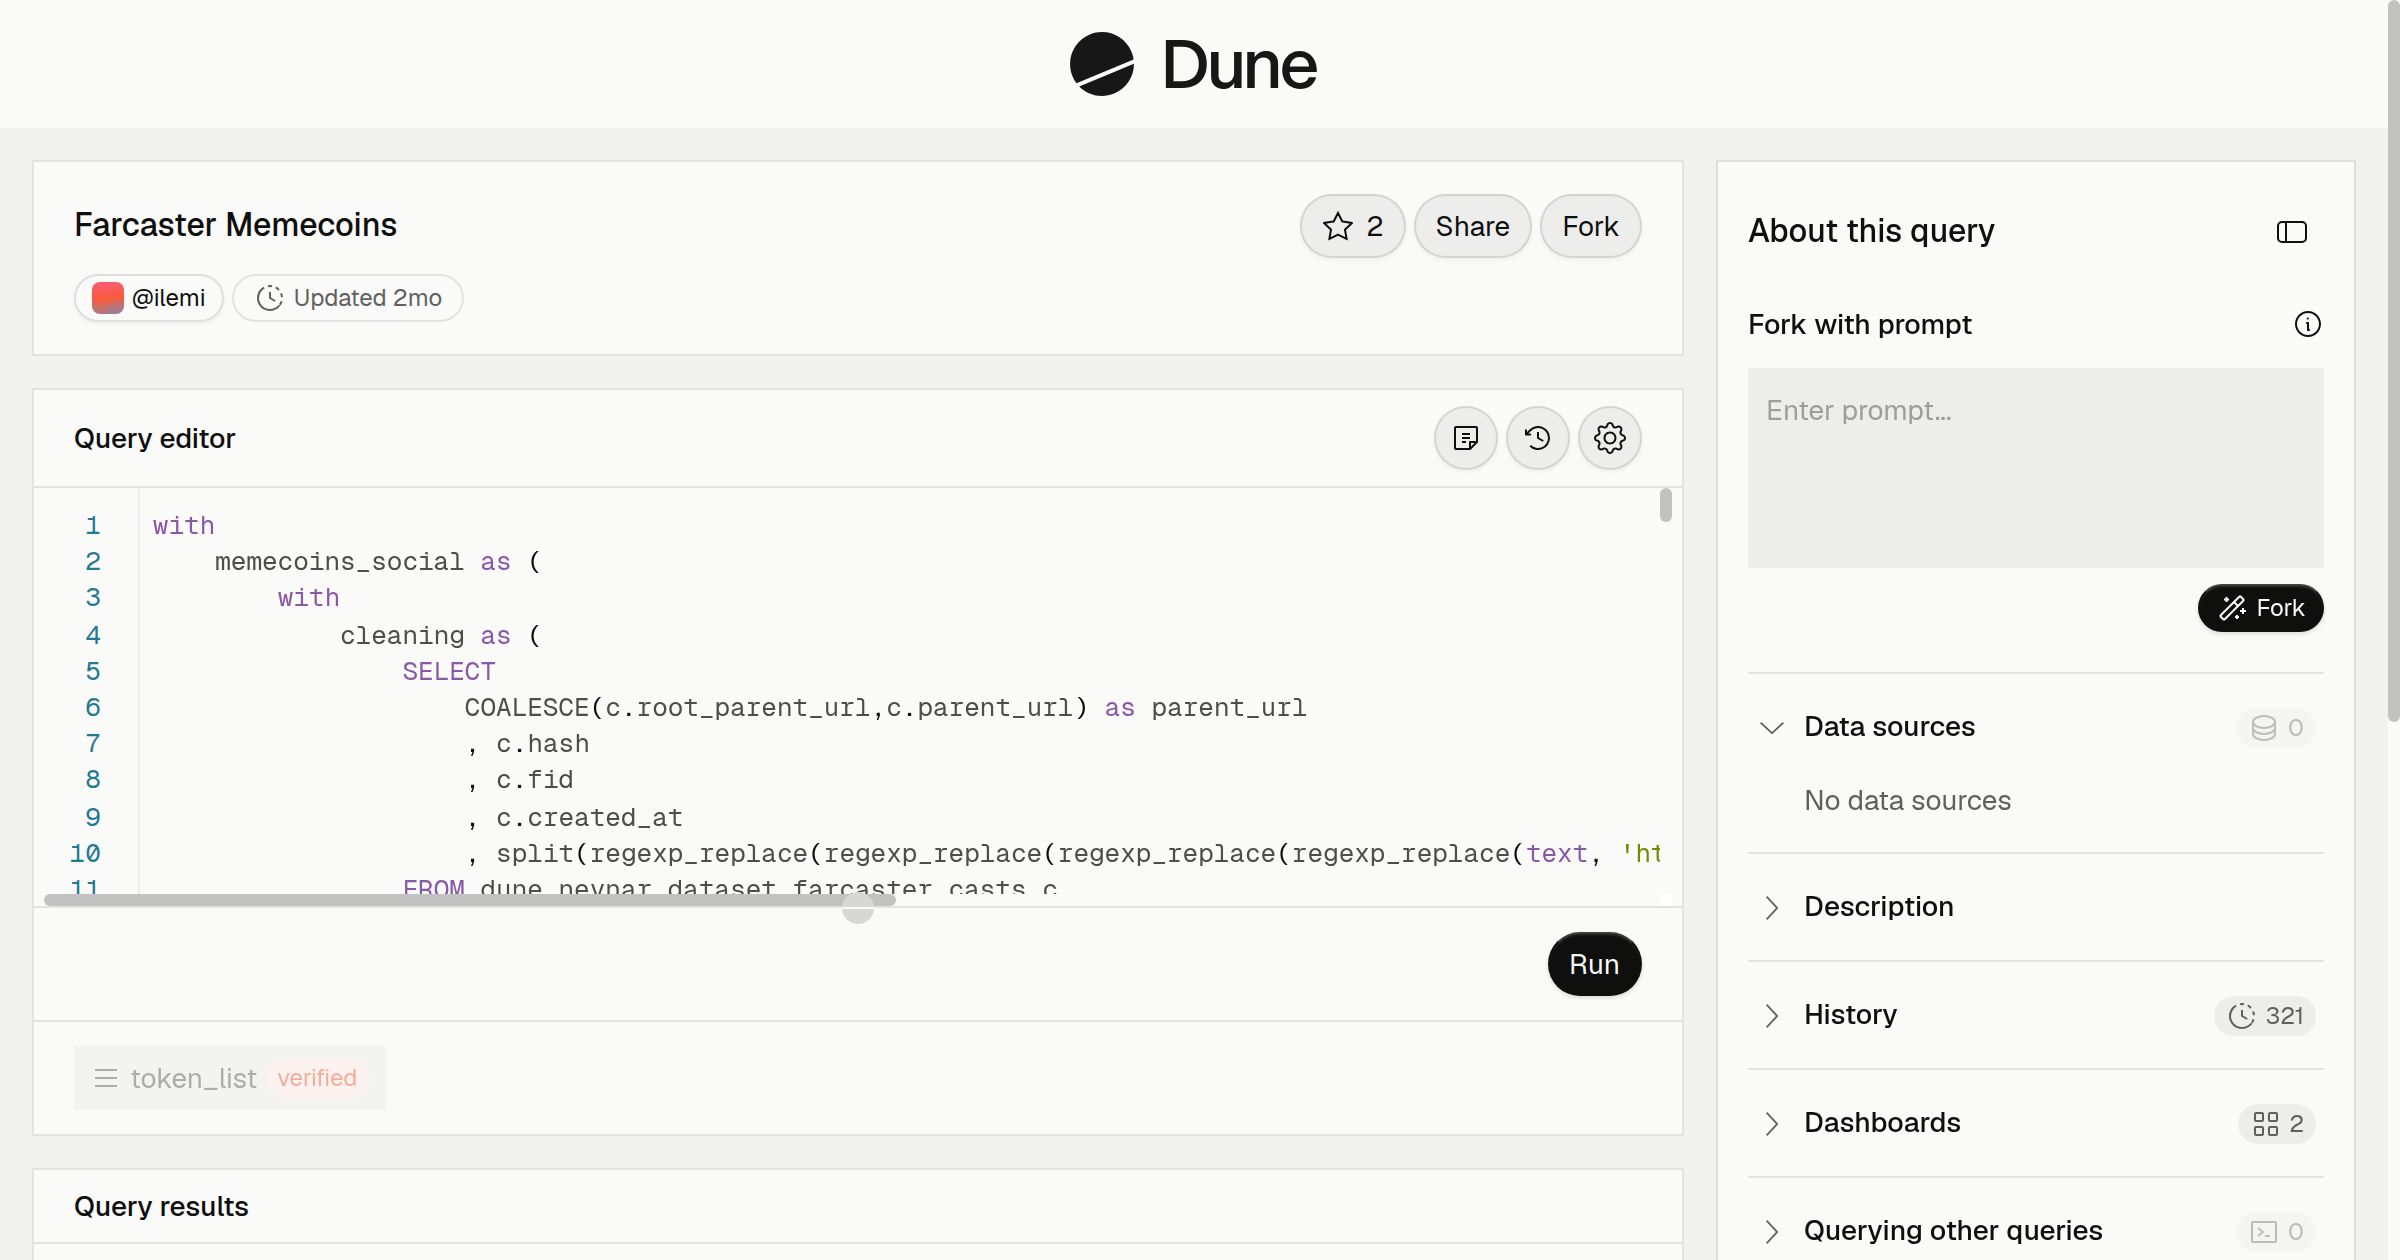Image resolution: width=2400 pixels, height=1260 pixels.
Task: Click the editor horizontal scrollbar
Action: [469, 900]
